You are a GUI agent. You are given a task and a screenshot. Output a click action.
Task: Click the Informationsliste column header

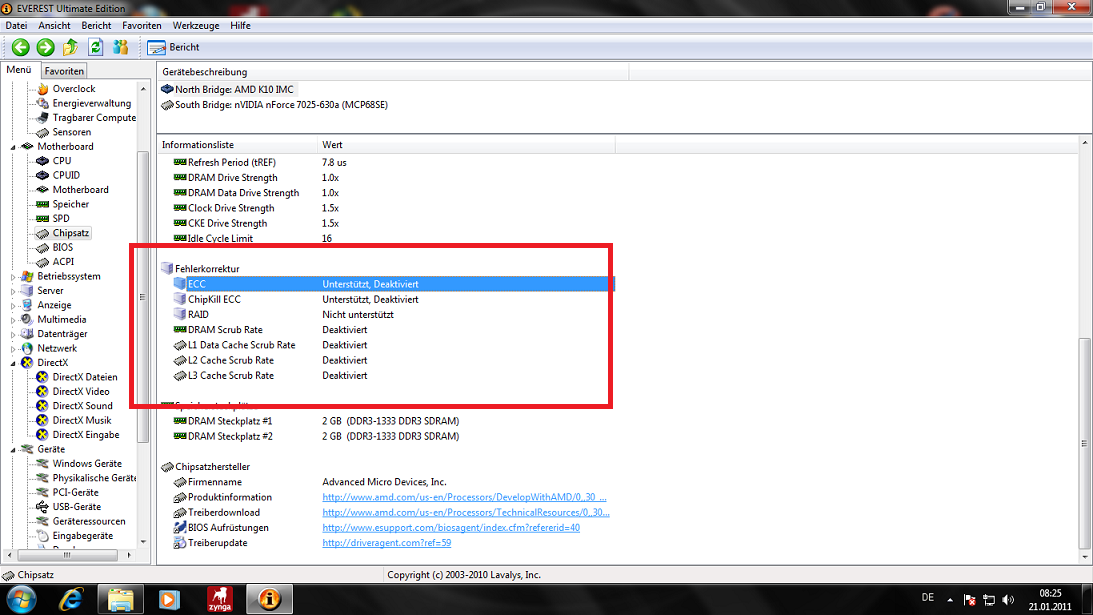coord(237,145)
